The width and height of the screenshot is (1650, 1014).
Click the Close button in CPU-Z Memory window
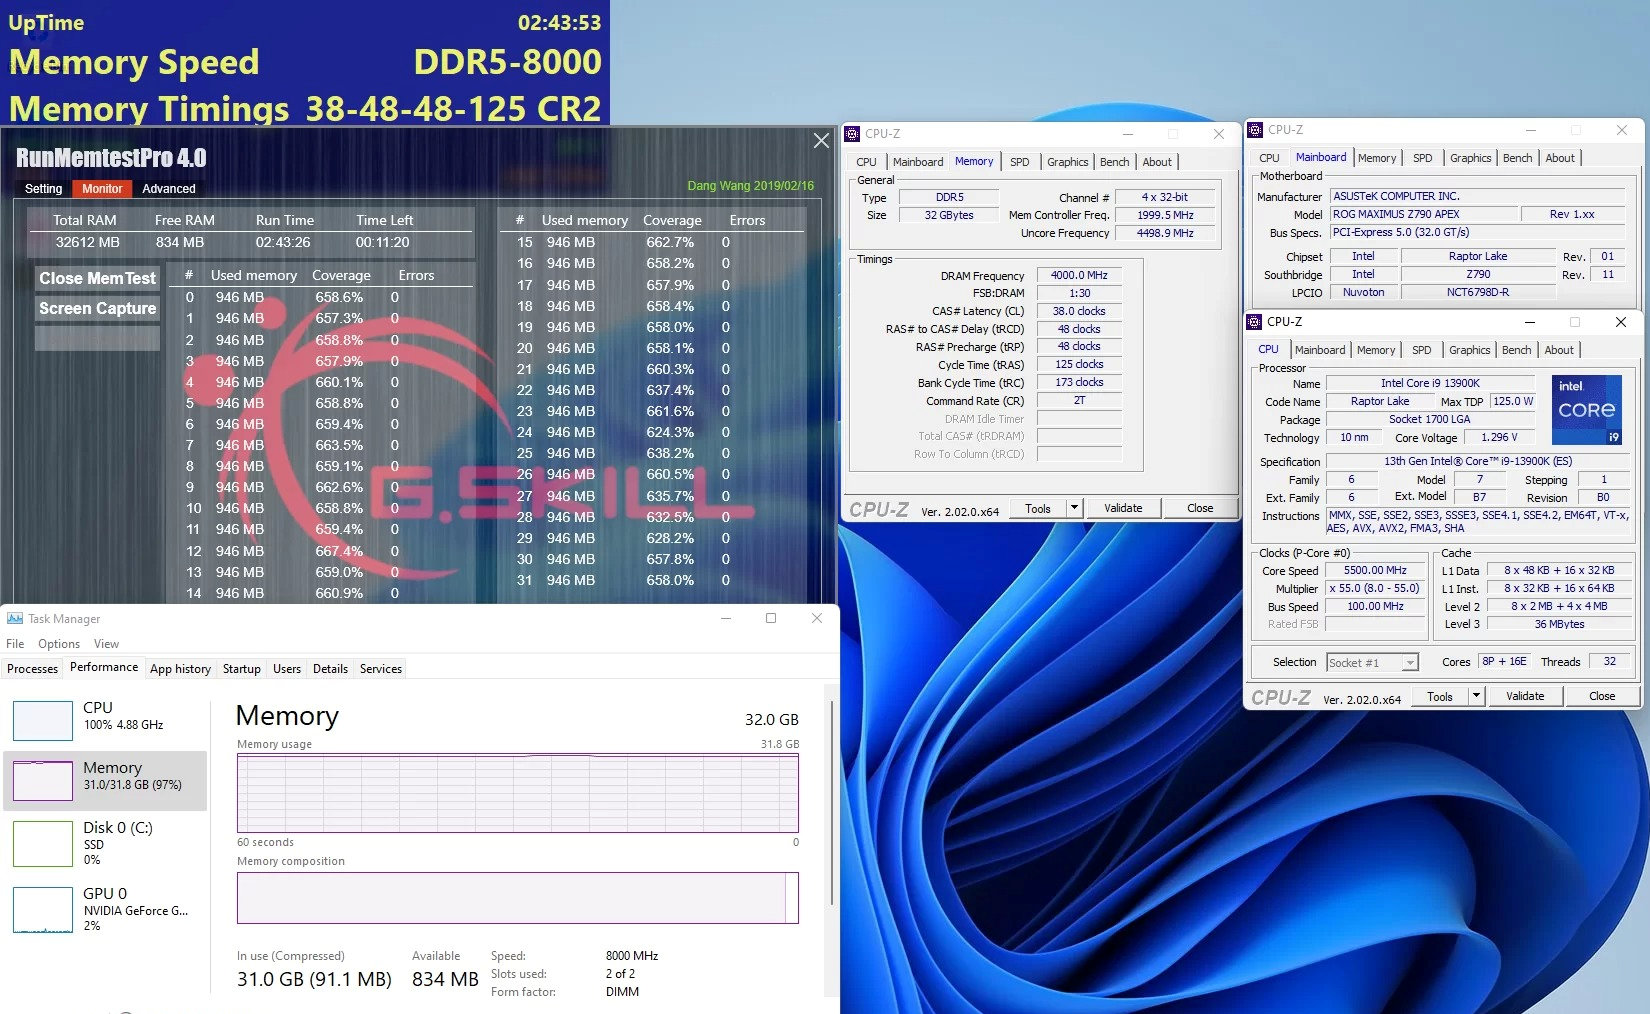coord(1200,508)
